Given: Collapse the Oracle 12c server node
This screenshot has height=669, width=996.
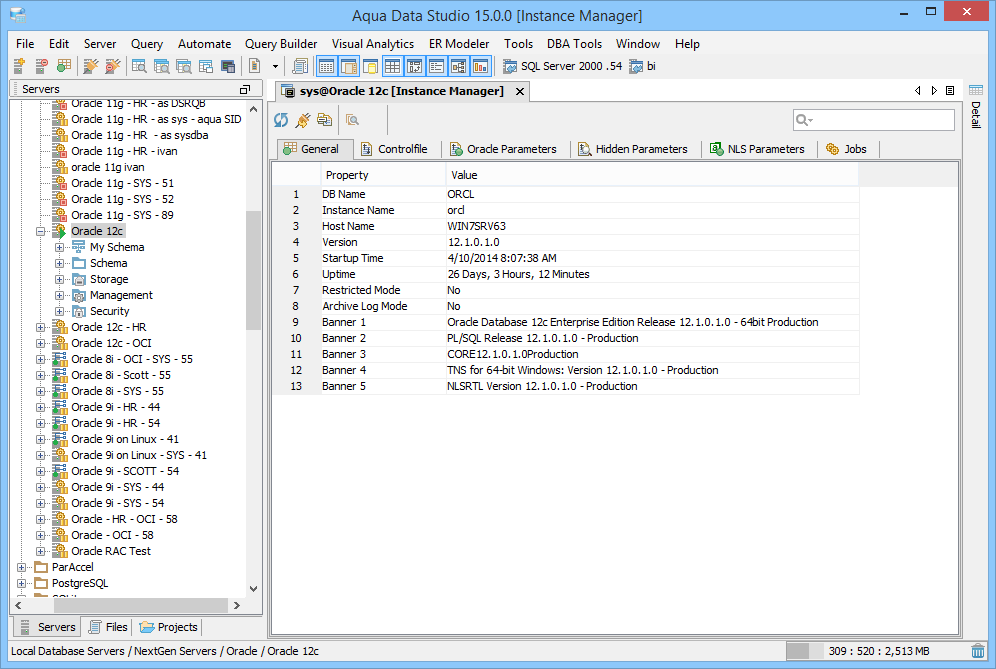Looking at the screenshot, I should 41,231.
